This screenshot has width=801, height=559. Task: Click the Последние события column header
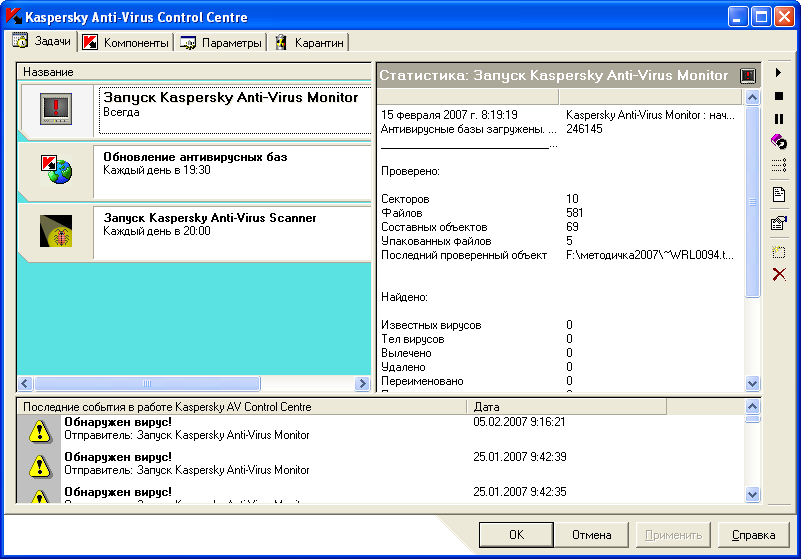click(x=242, y=407)
